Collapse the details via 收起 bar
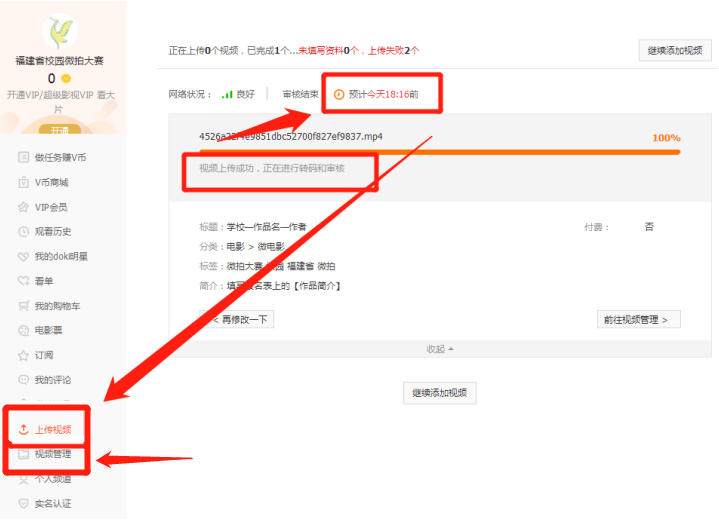719x528 pixels. point(439,349)
